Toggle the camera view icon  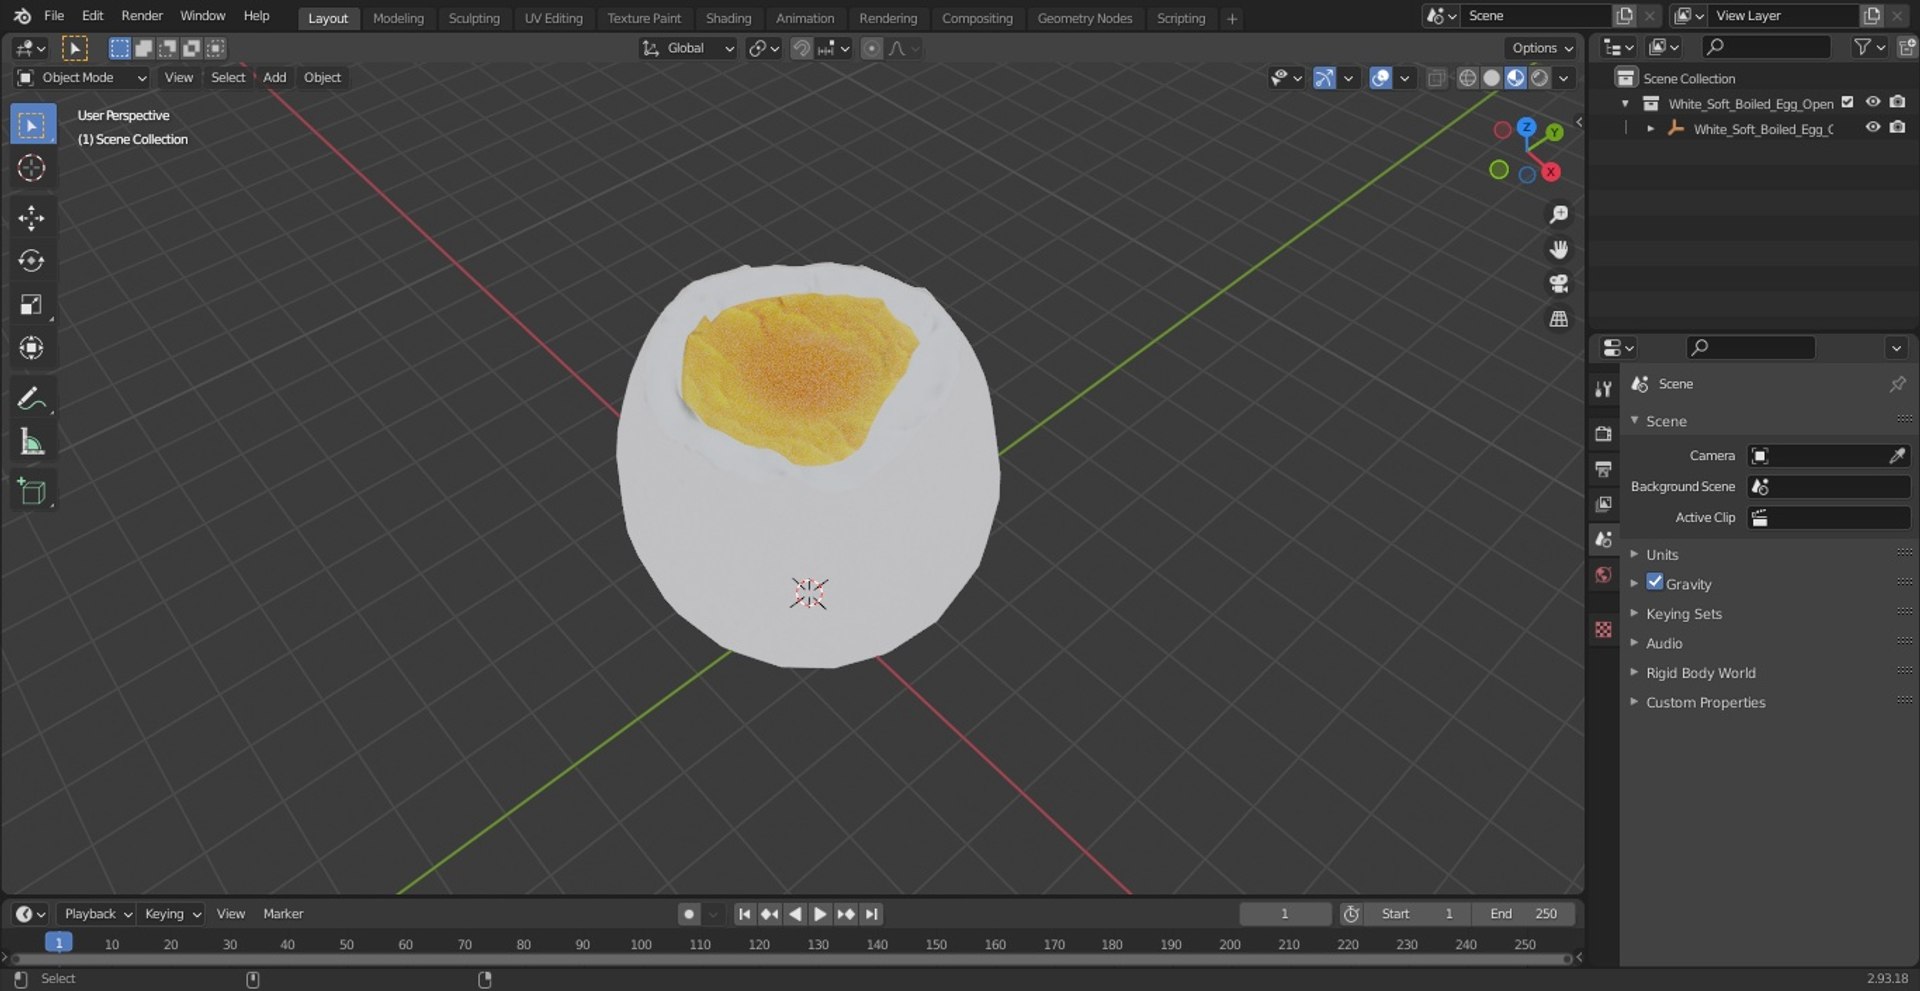point(1558,284)
